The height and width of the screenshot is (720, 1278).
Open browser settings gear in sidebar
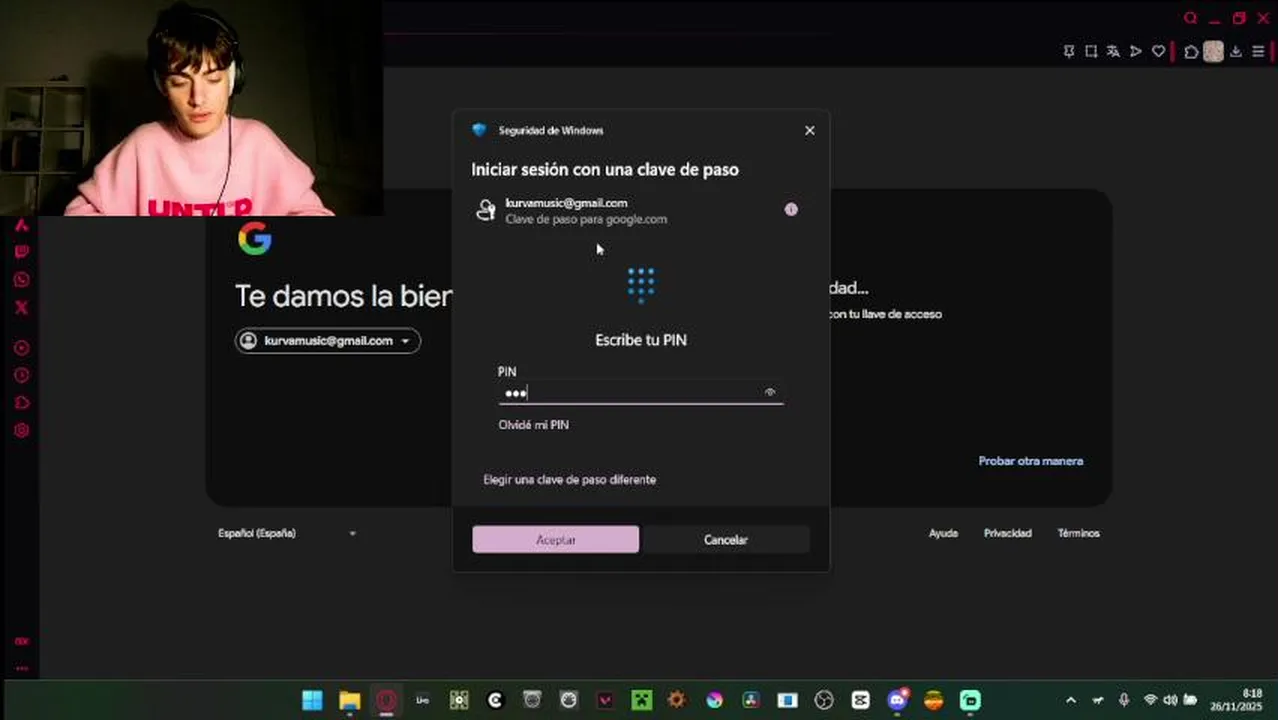[x=22, y=431]
